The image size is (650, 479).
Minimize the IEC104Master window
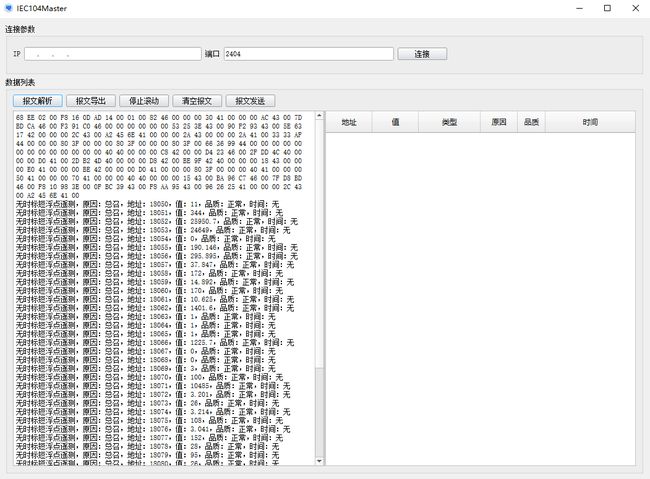(580, 8)
